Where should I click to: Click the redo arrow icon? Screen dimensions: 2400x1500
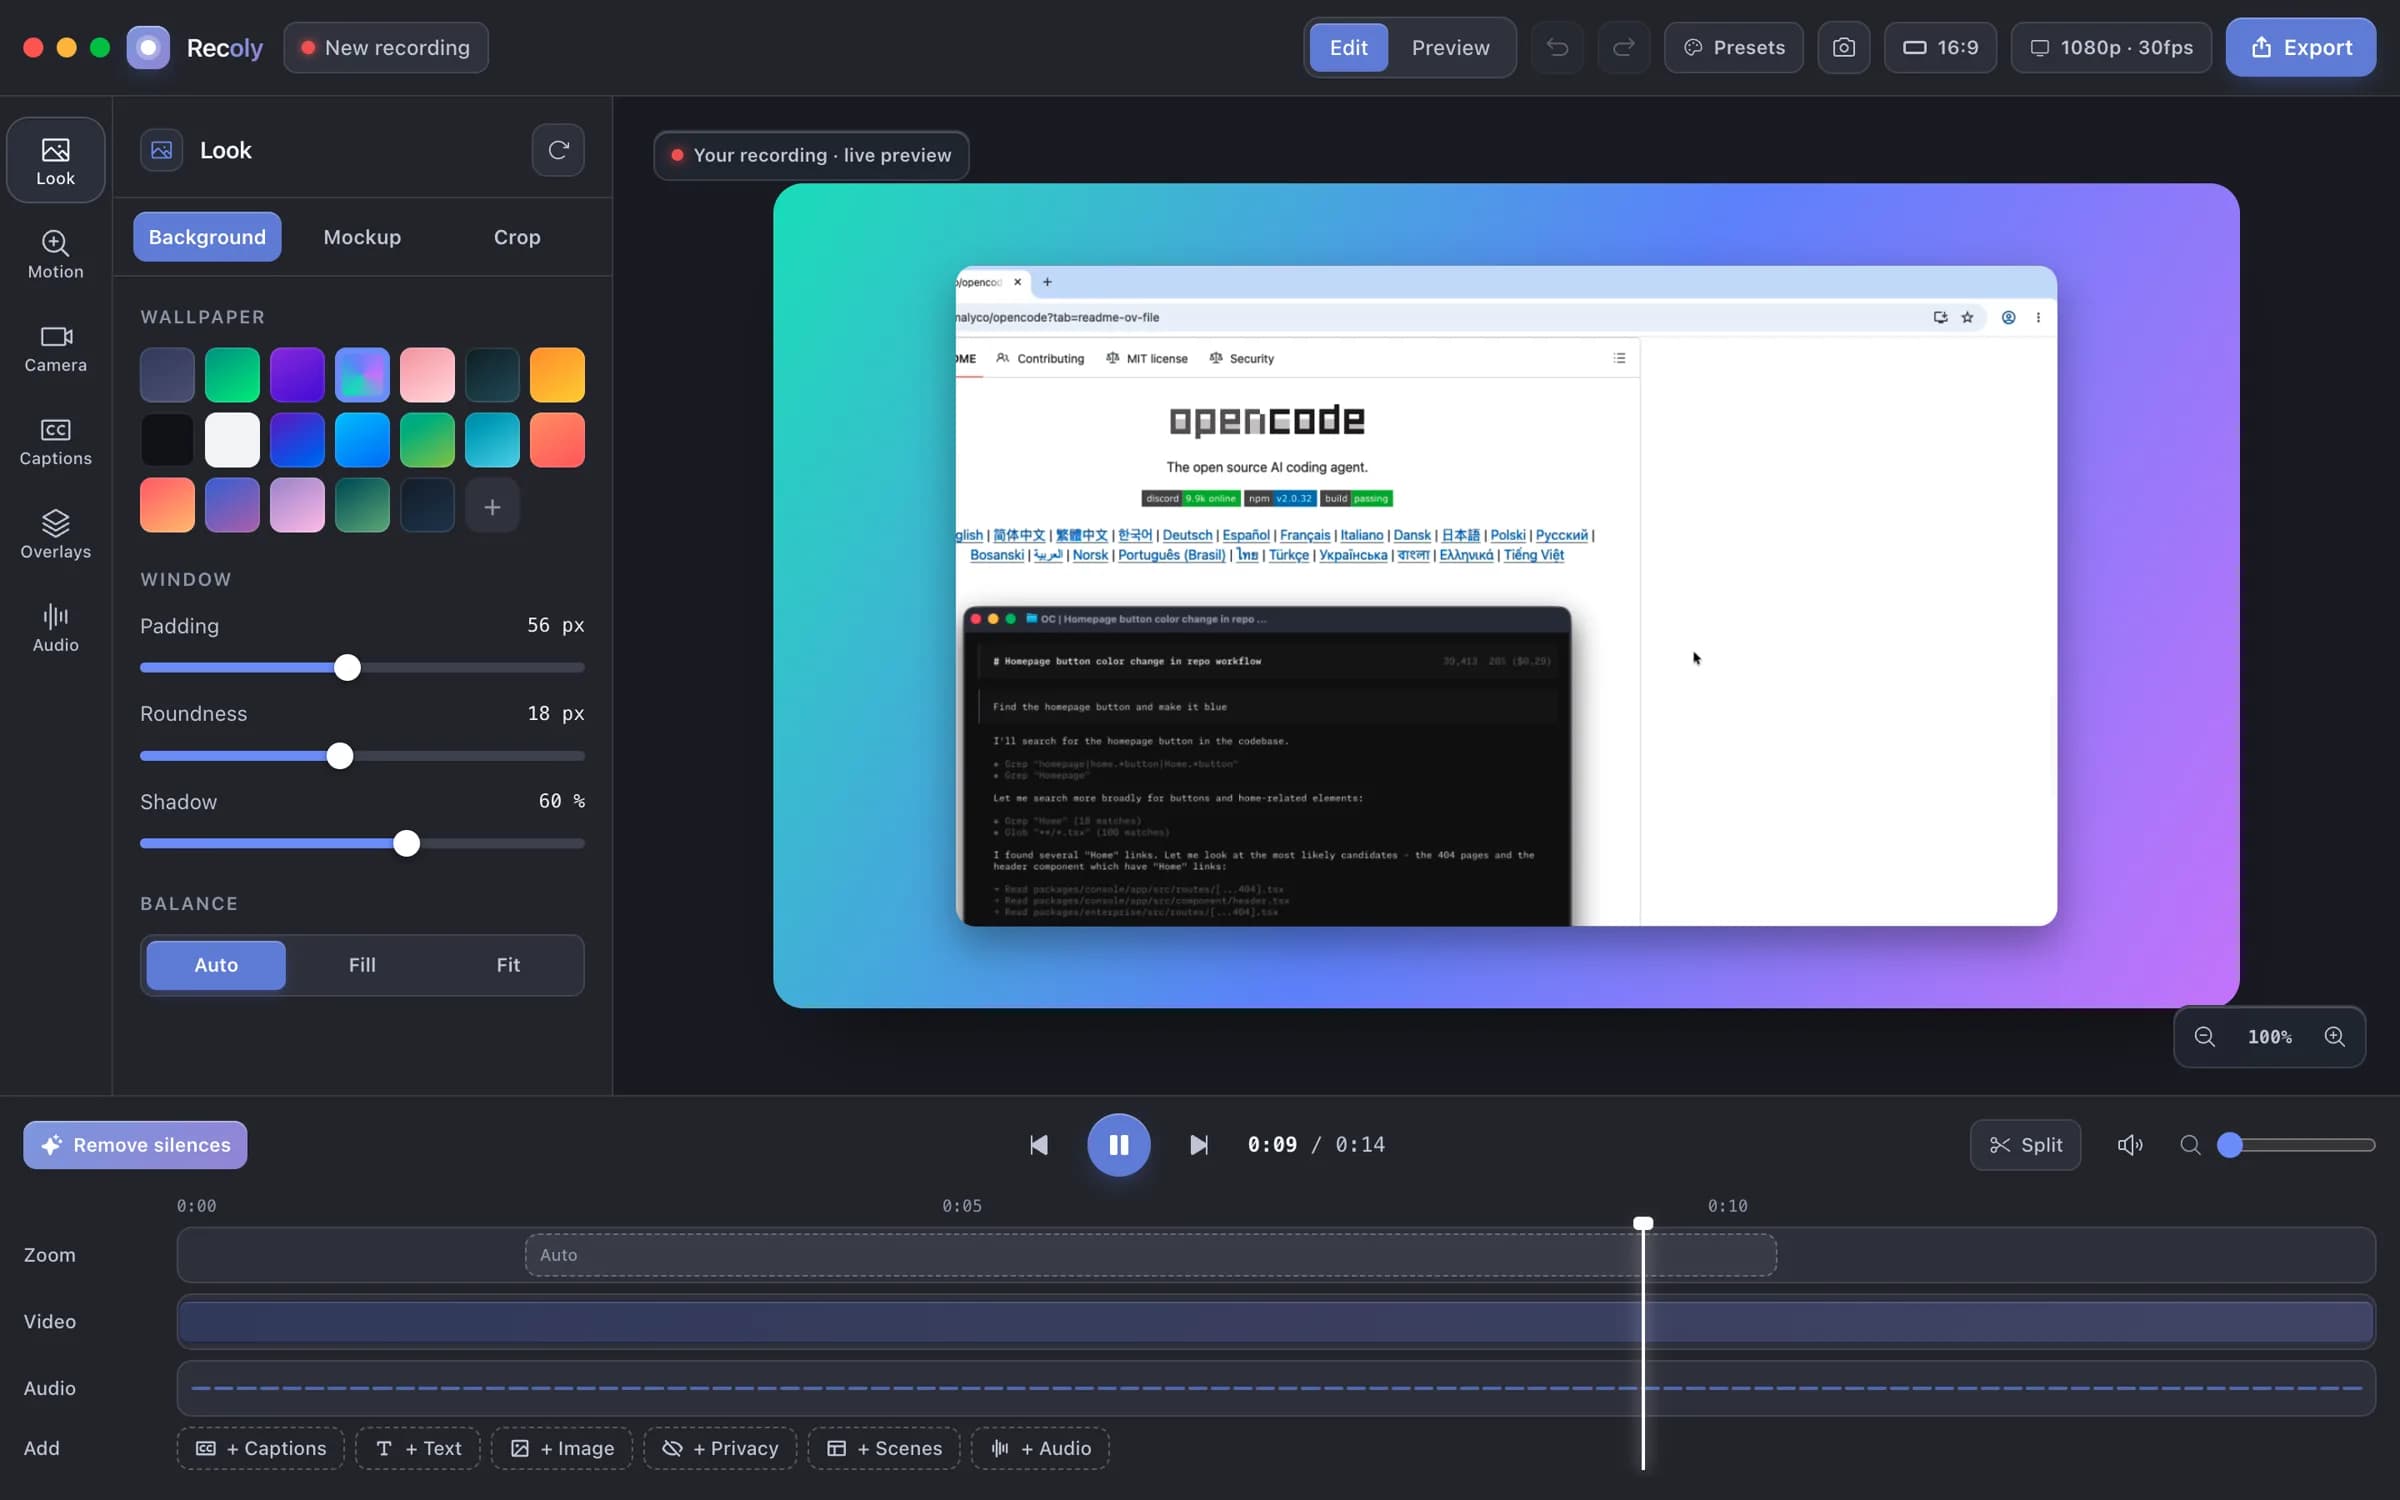pyautogui.click(x=1623, y=47)
